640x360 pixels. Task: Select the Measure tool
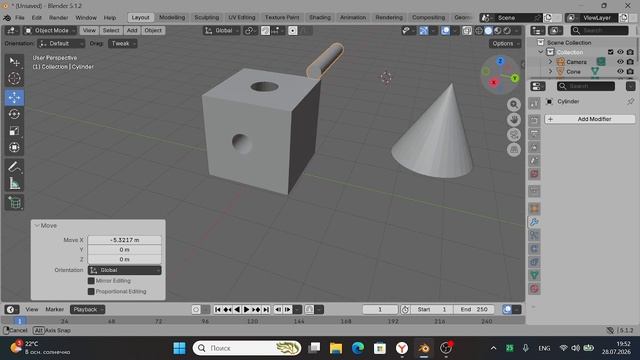tap(14, 184)
